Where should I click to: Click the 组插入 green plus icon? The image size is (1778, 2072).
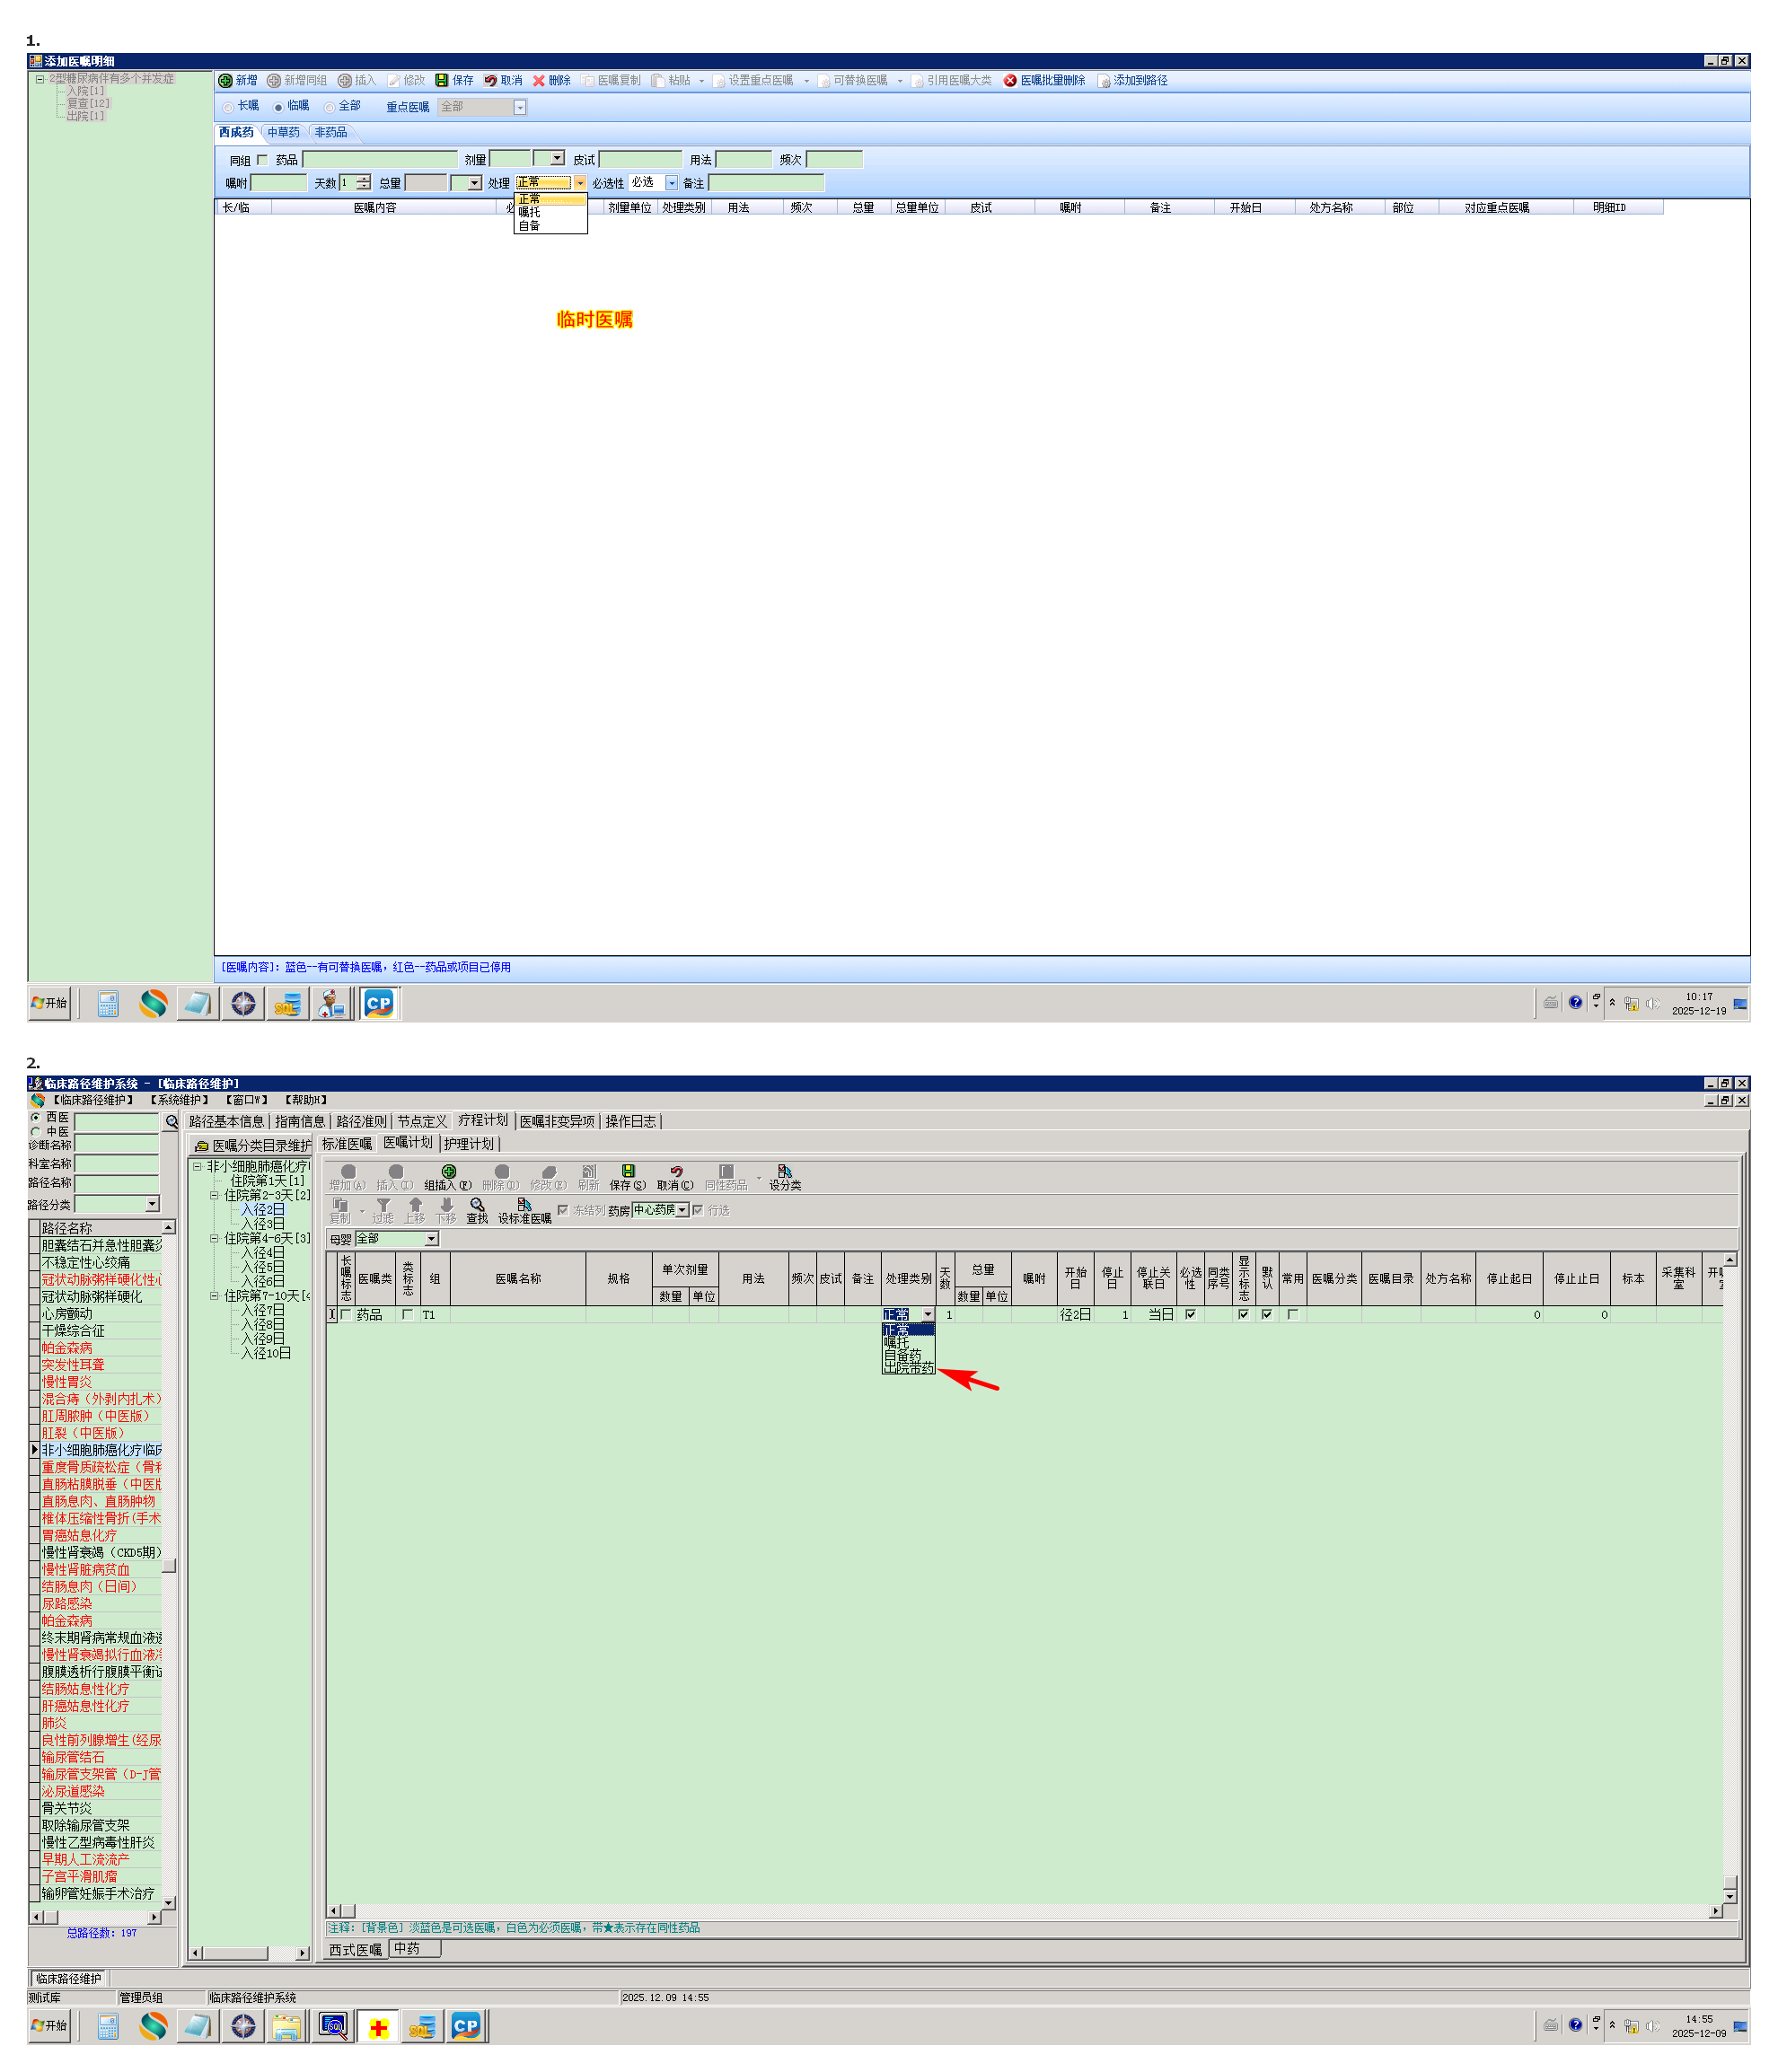448,1171
